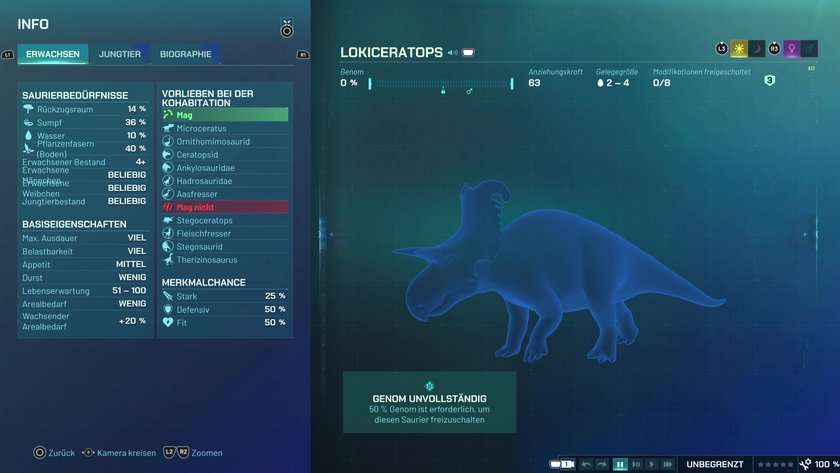Undo with the curved left arrow
Image resolution: width=840 pixels, height=473 pixels.
pyautogui.click(x=586, y=464)
